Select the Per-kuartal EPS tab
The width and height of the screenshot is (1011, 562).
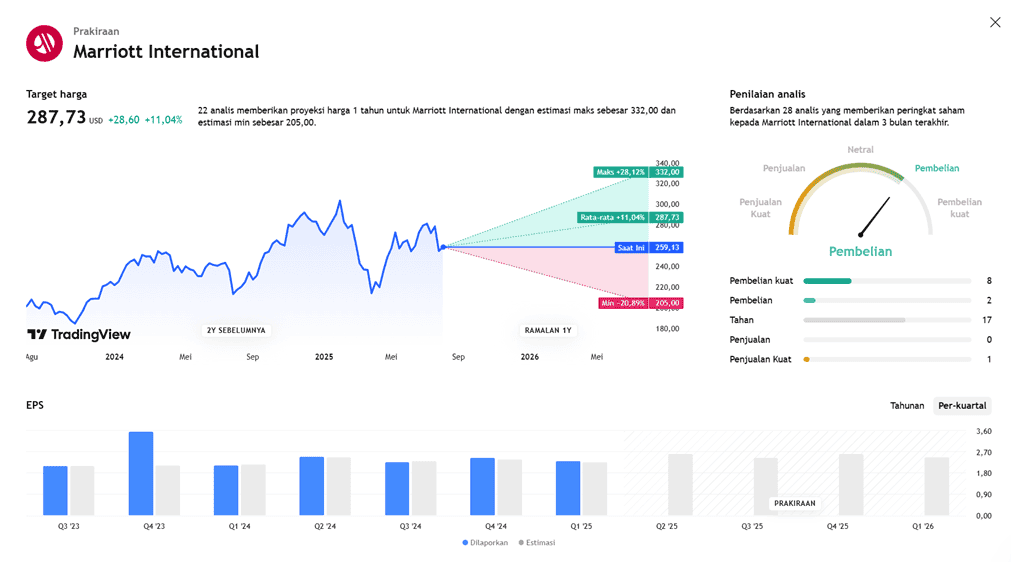pos(962,406)
